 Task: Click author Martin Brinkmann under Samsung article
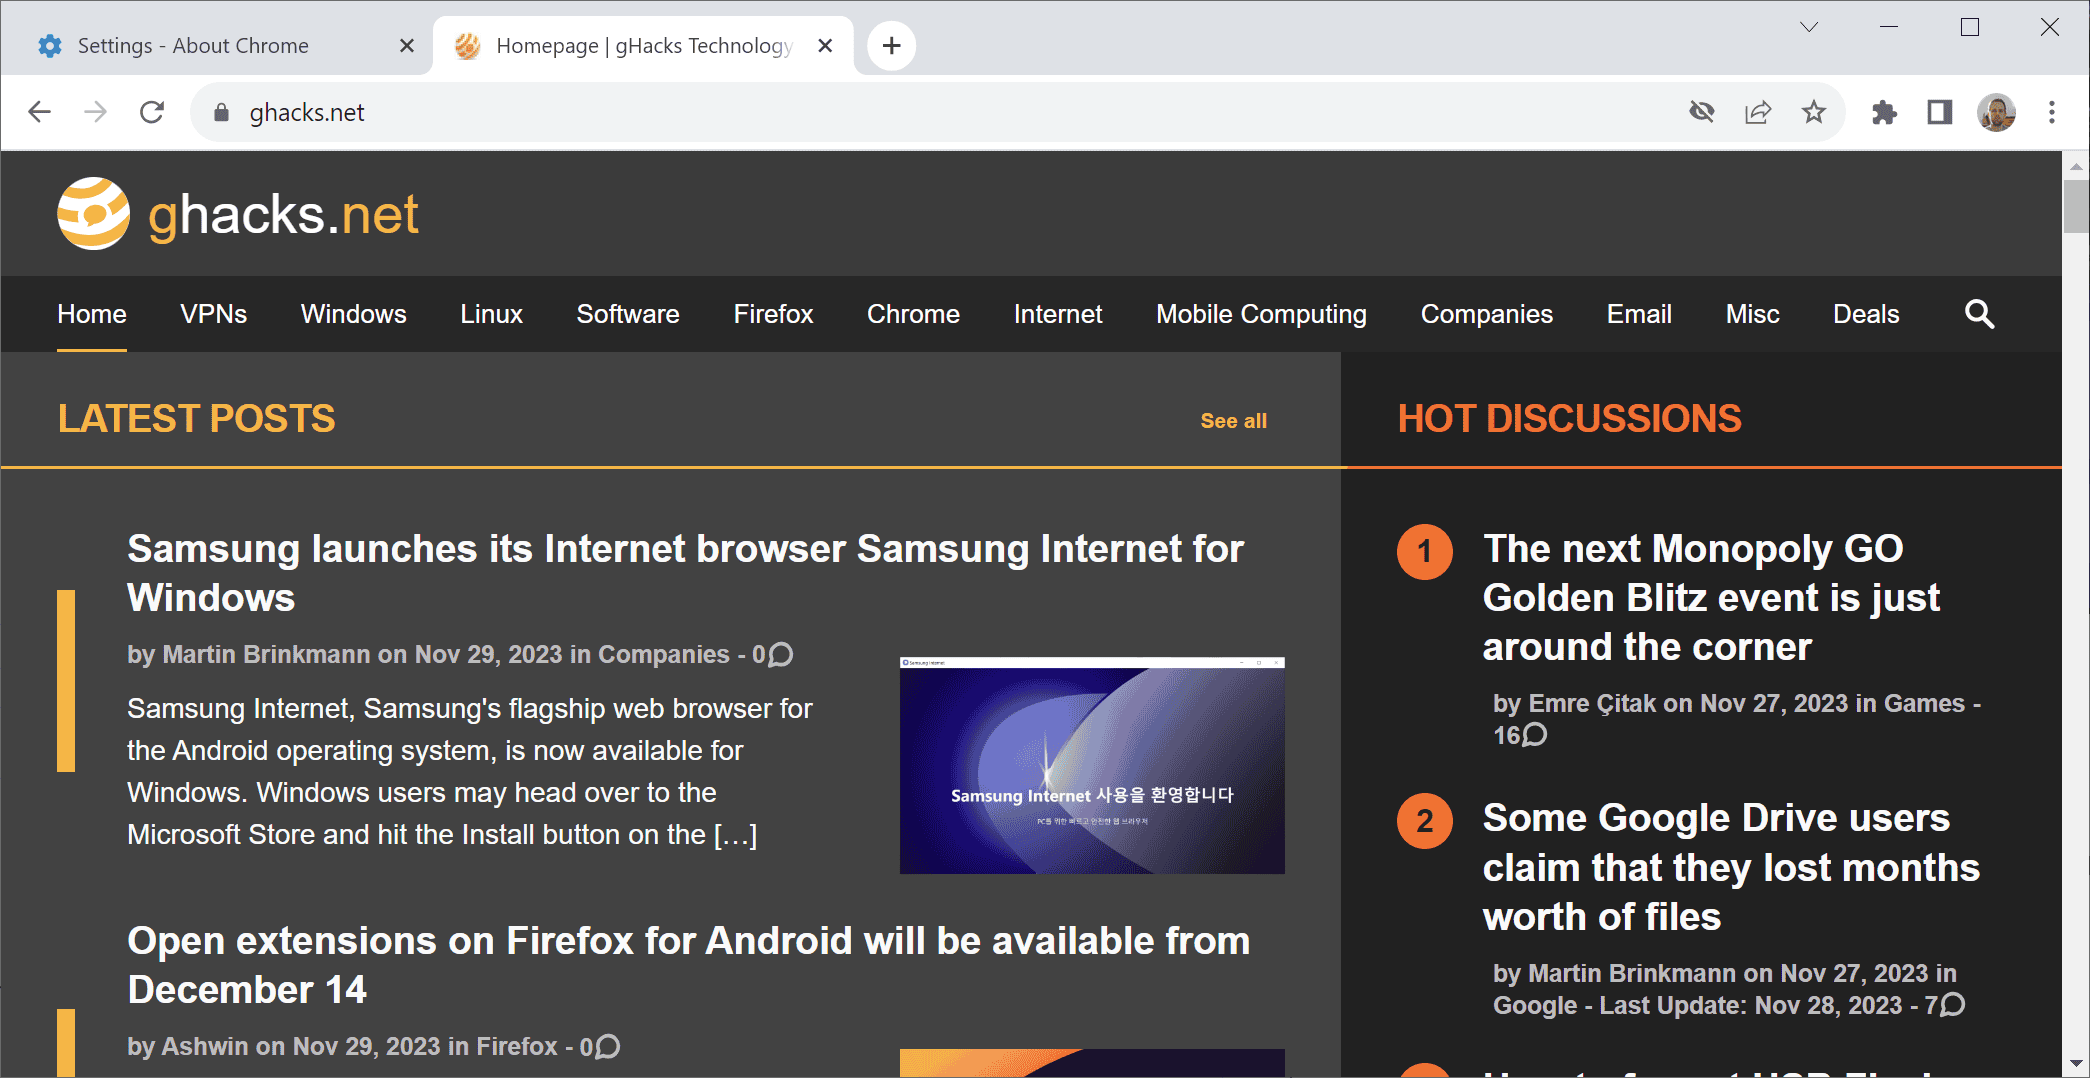point(266,654)
